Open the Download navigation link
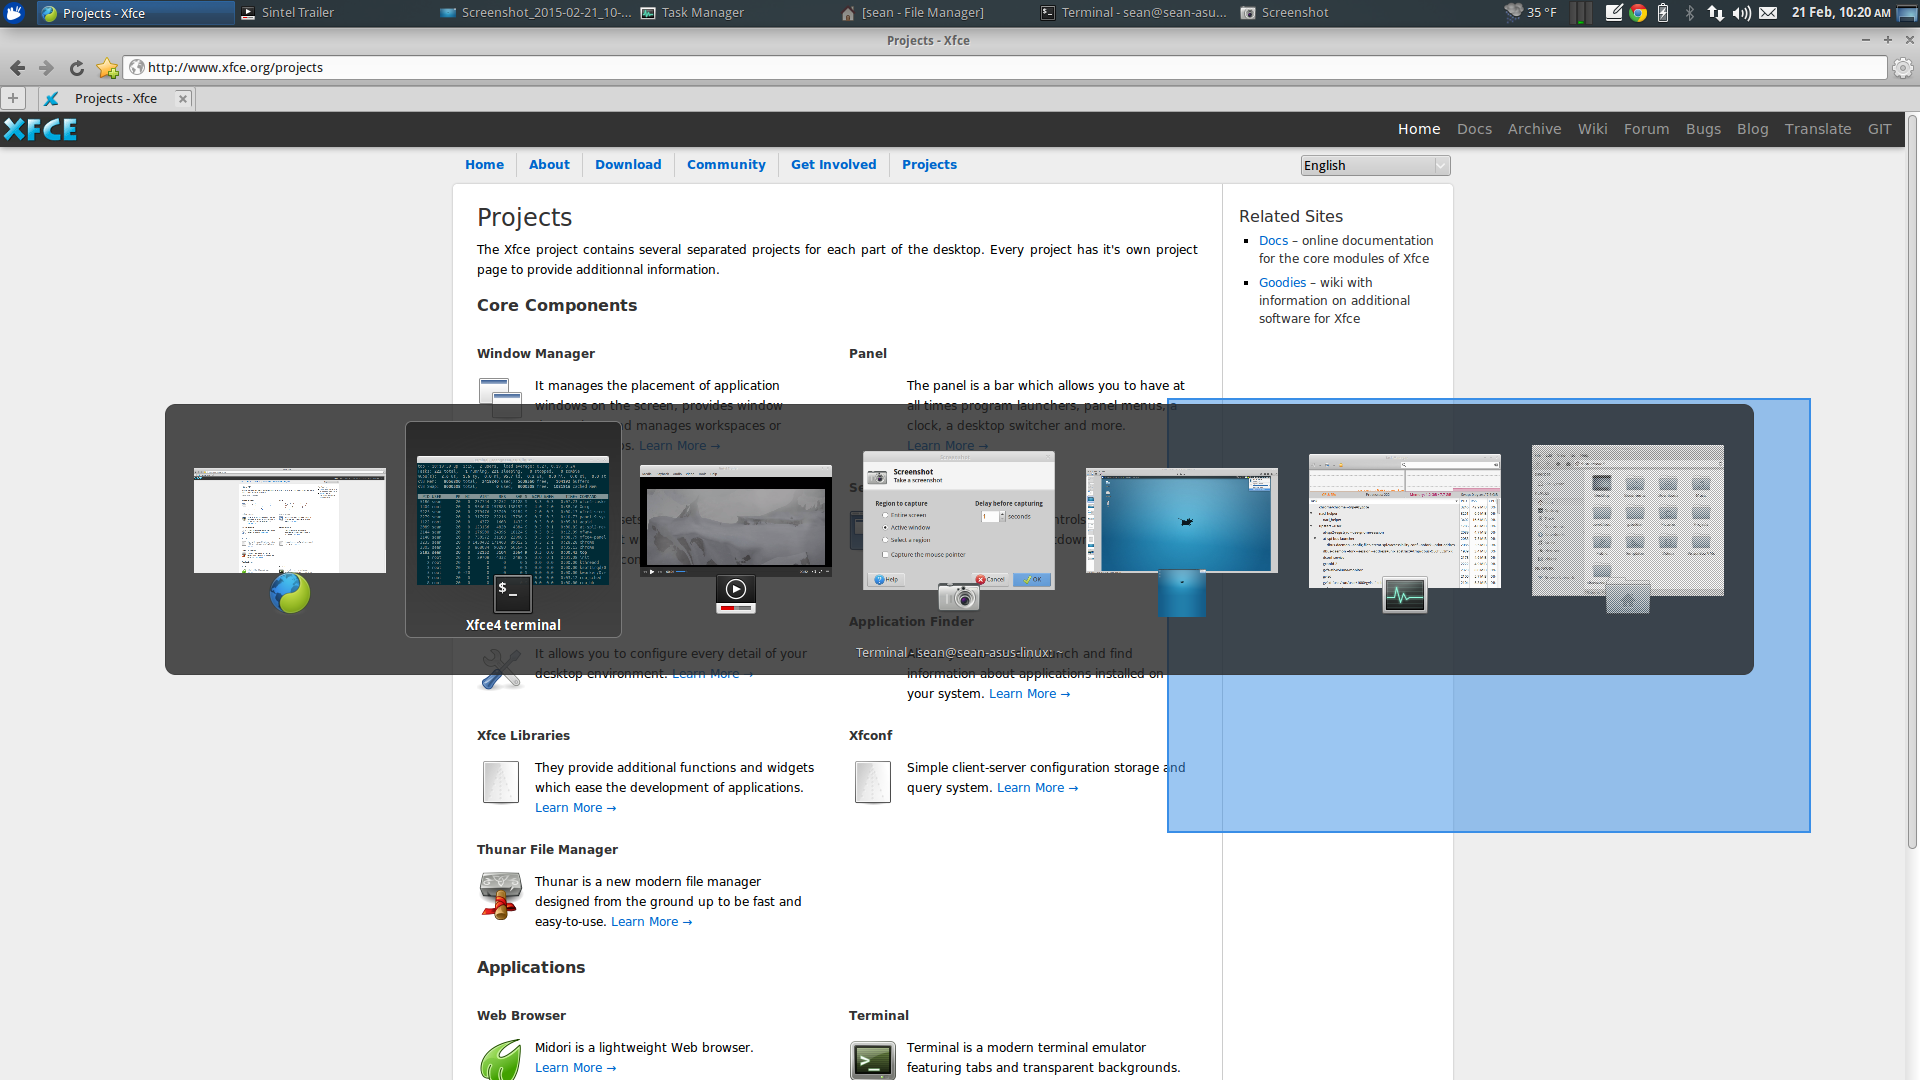The height and width of the screenshot is (1080, 1920). point(628,165)
